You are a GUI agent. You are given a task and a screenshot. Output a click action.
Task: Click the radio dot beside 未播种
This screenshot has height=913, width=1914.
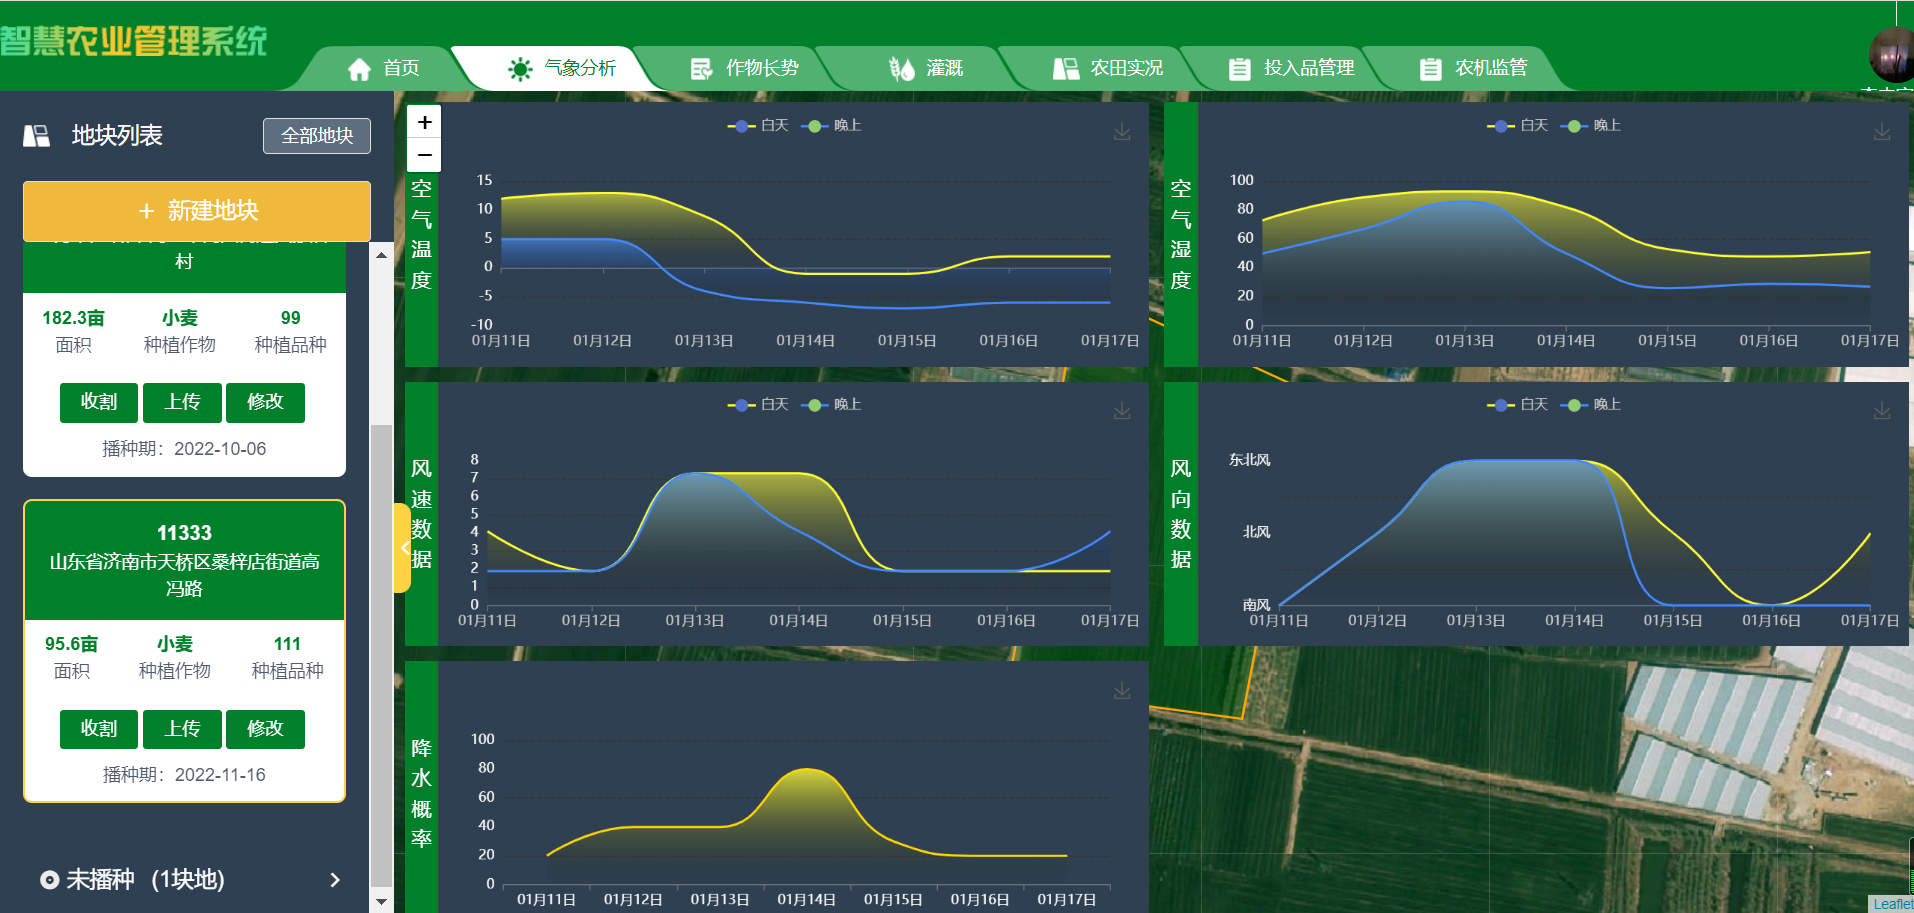(49, 880)
